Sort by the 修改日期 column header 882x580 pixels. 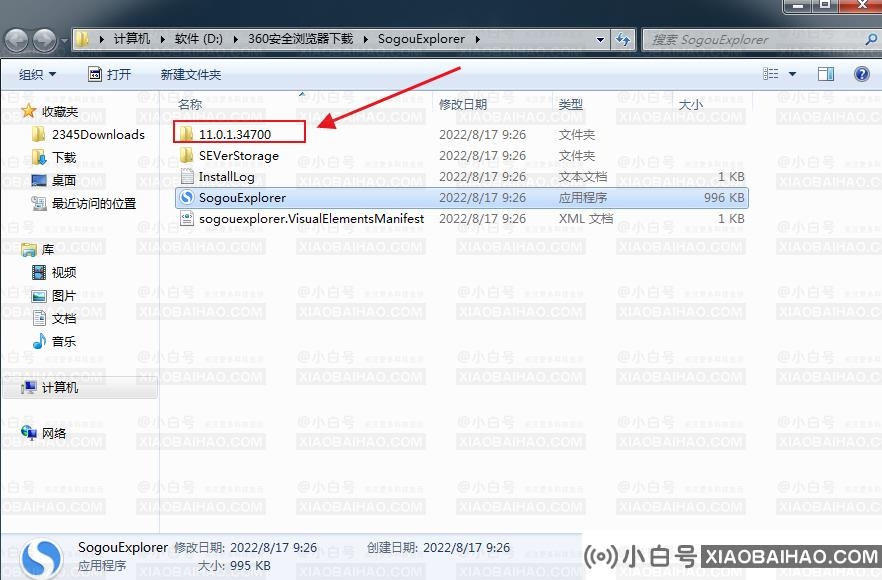[x=462, y=105]
